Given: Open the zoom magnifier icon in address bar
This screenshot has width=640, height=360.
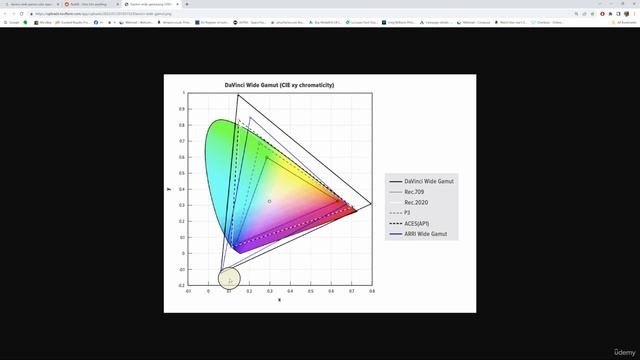Looking at the screenshot, I should coord(576,14).
